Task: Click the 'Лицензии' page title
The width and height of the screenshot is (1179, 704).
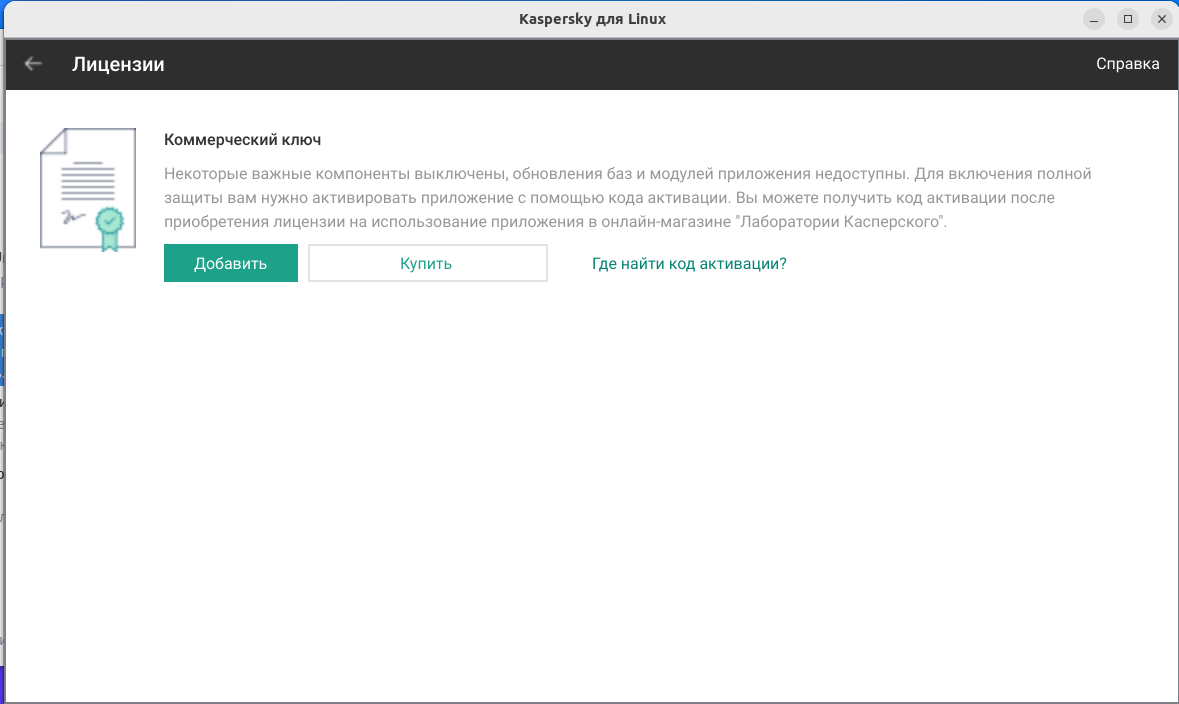Action: pyautogui.click(x=118, y=64)
